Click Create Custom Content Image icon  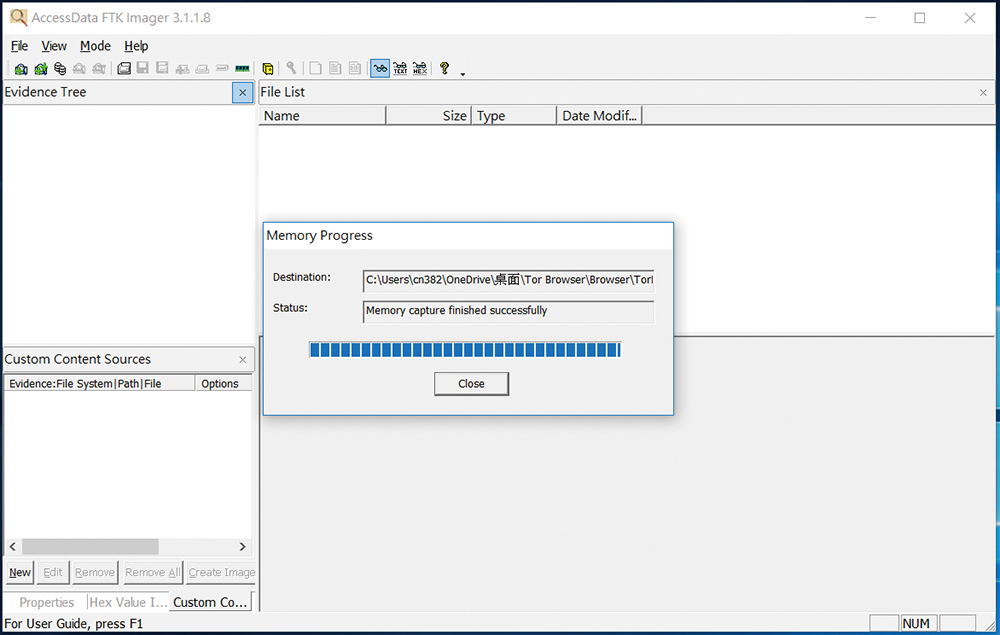point(202,68)
